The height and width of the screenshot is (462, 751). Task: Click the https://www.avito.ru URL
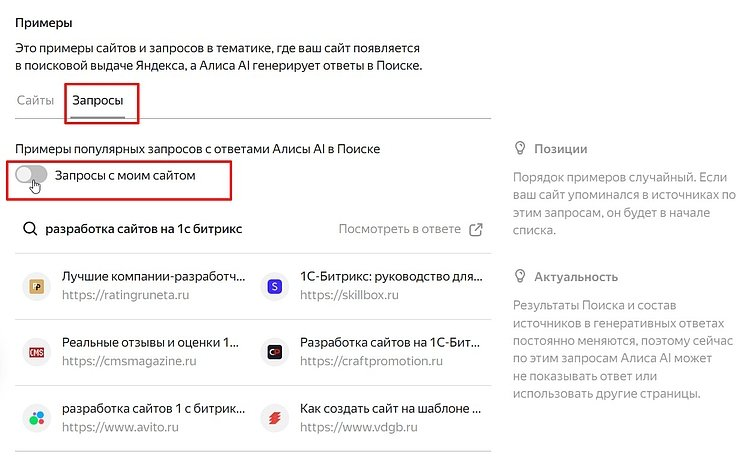(x=120, y=427)
